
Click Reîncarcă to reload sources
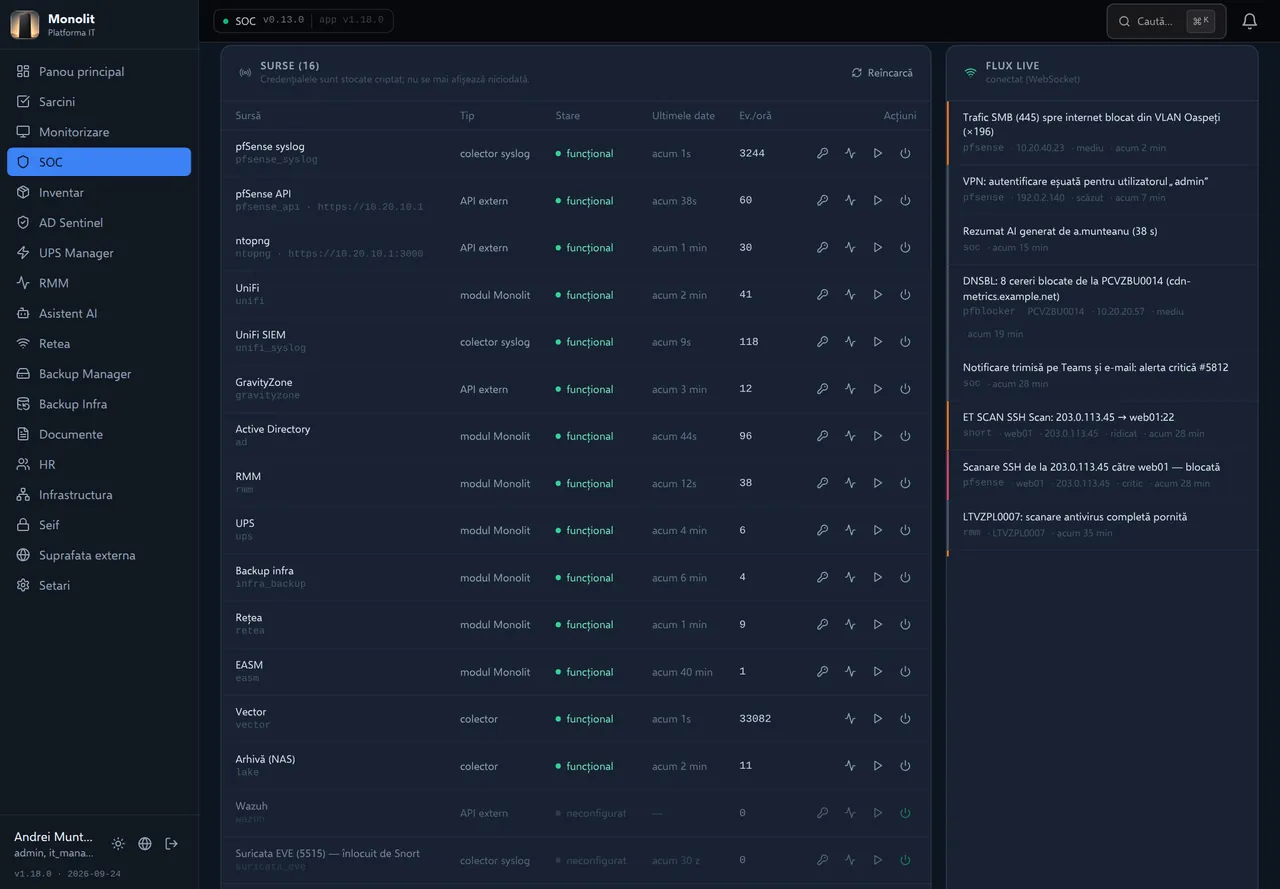click(882, 73)
